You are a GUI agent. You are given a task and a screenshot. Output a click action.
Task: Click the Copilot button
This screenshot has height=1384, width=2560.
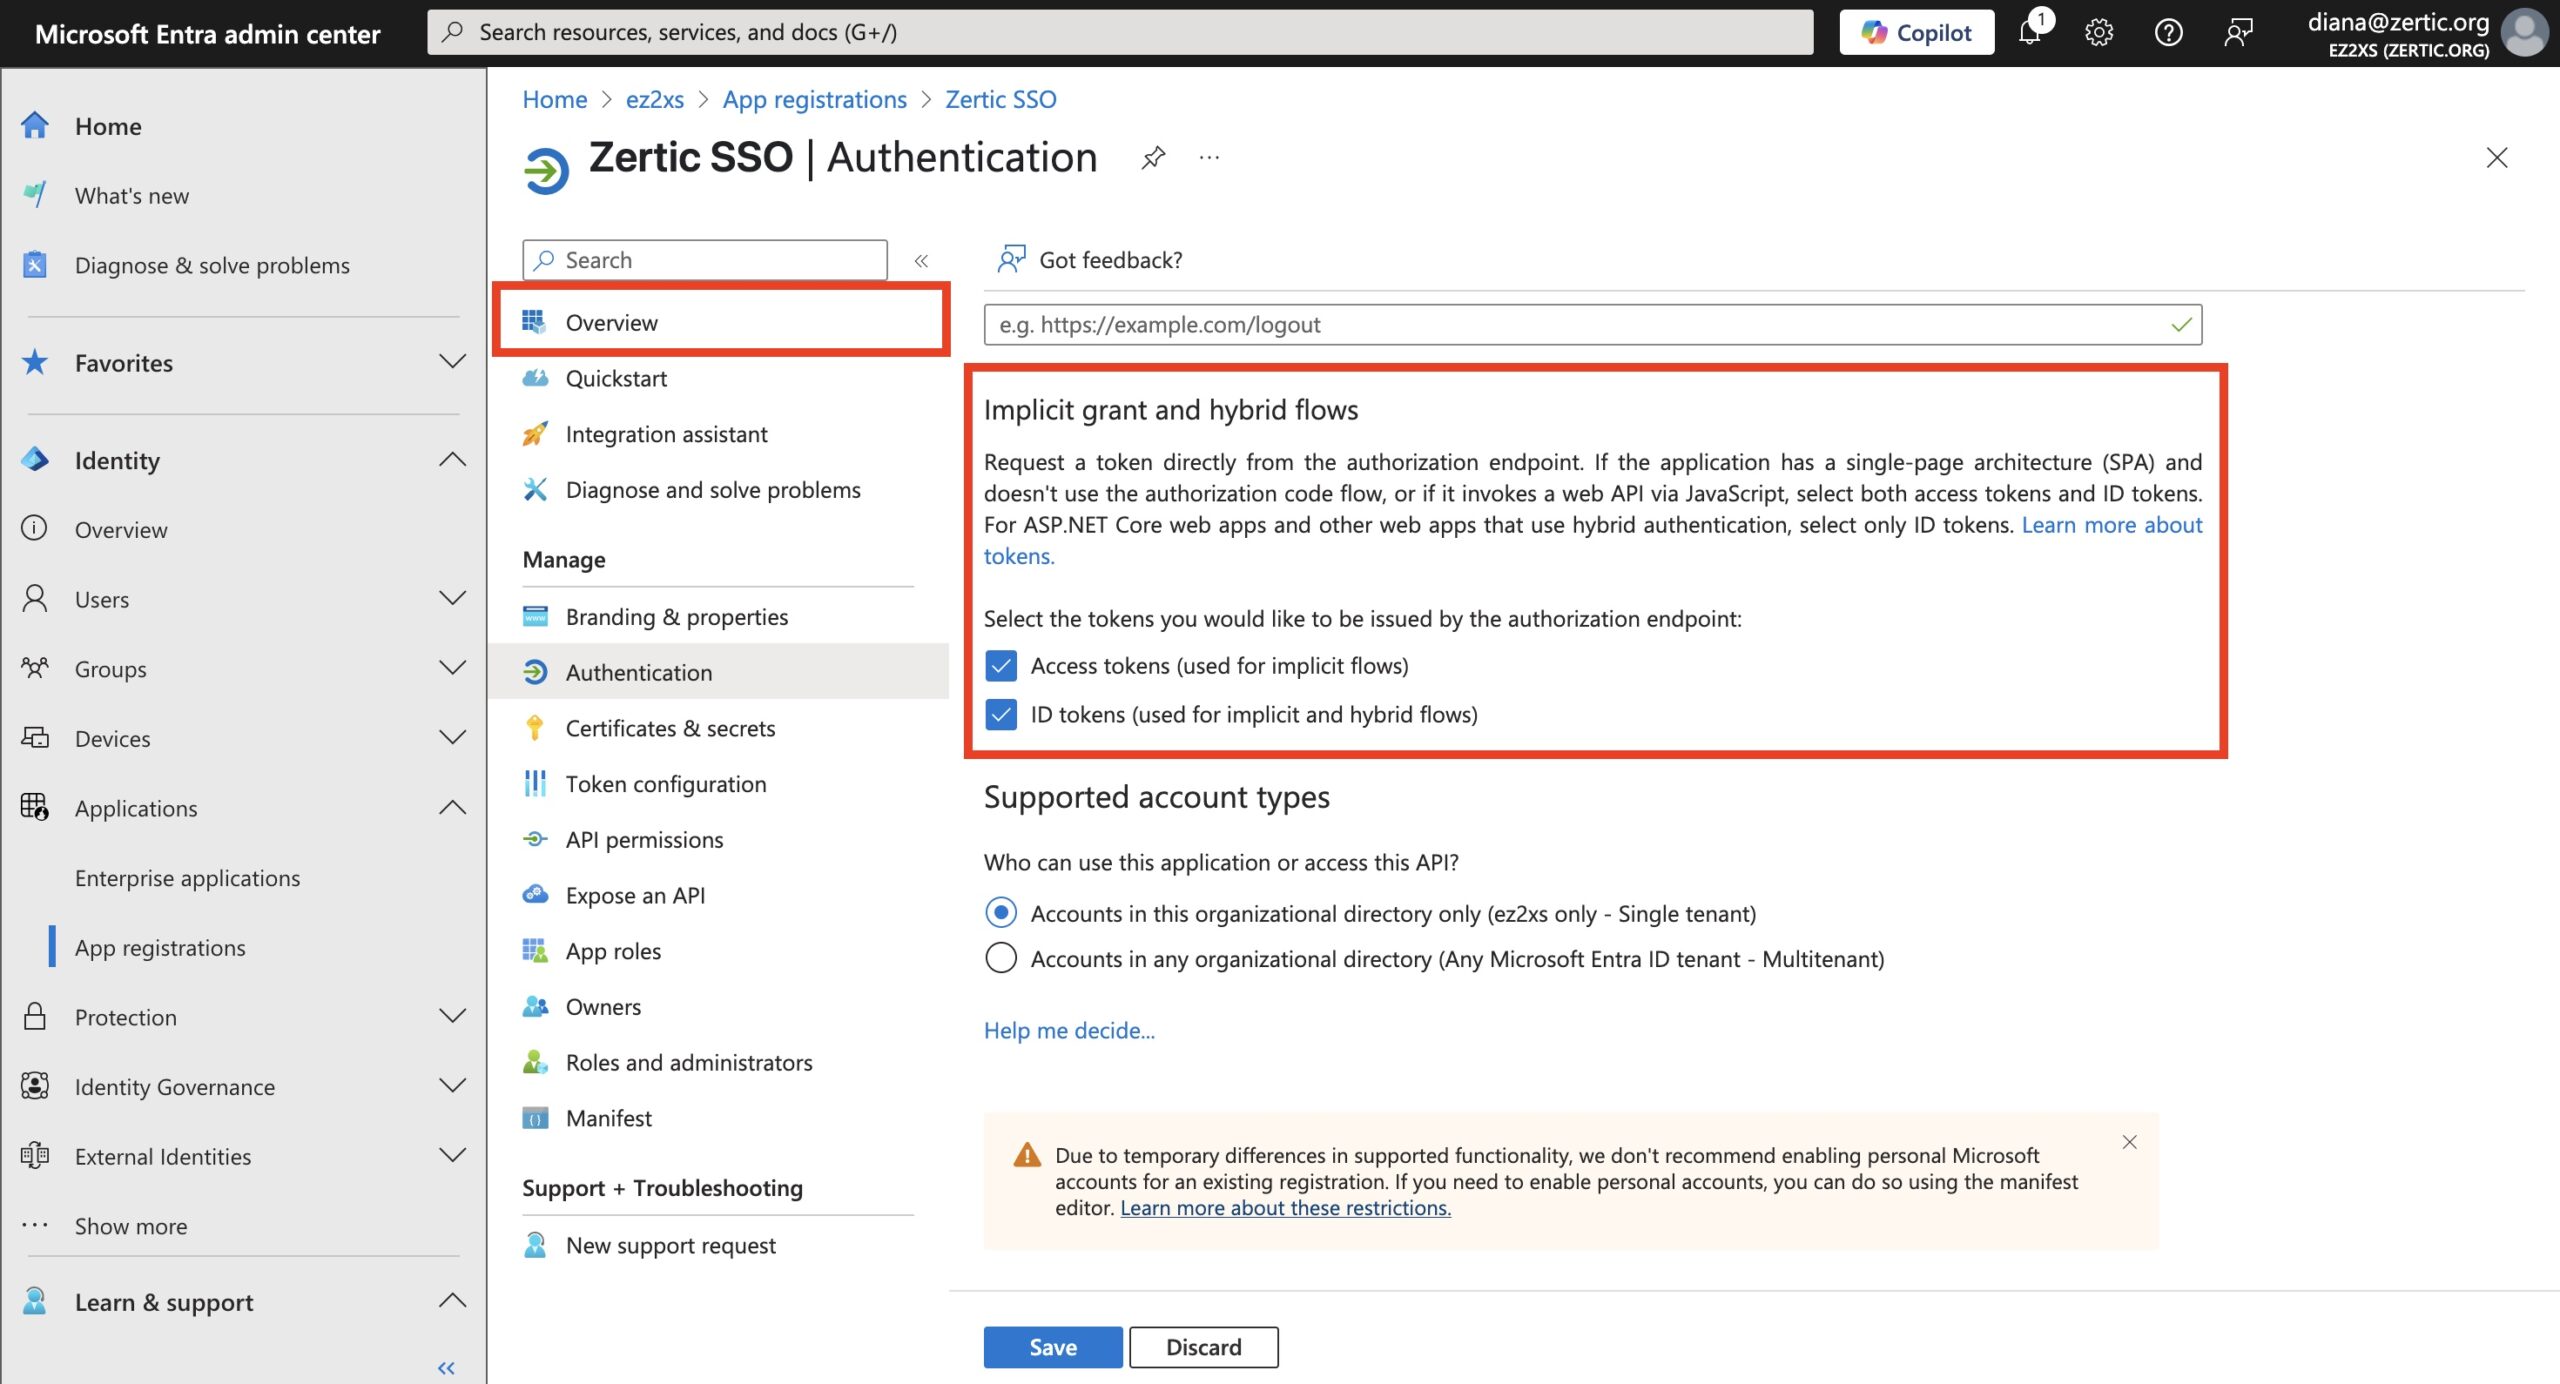1916,32
